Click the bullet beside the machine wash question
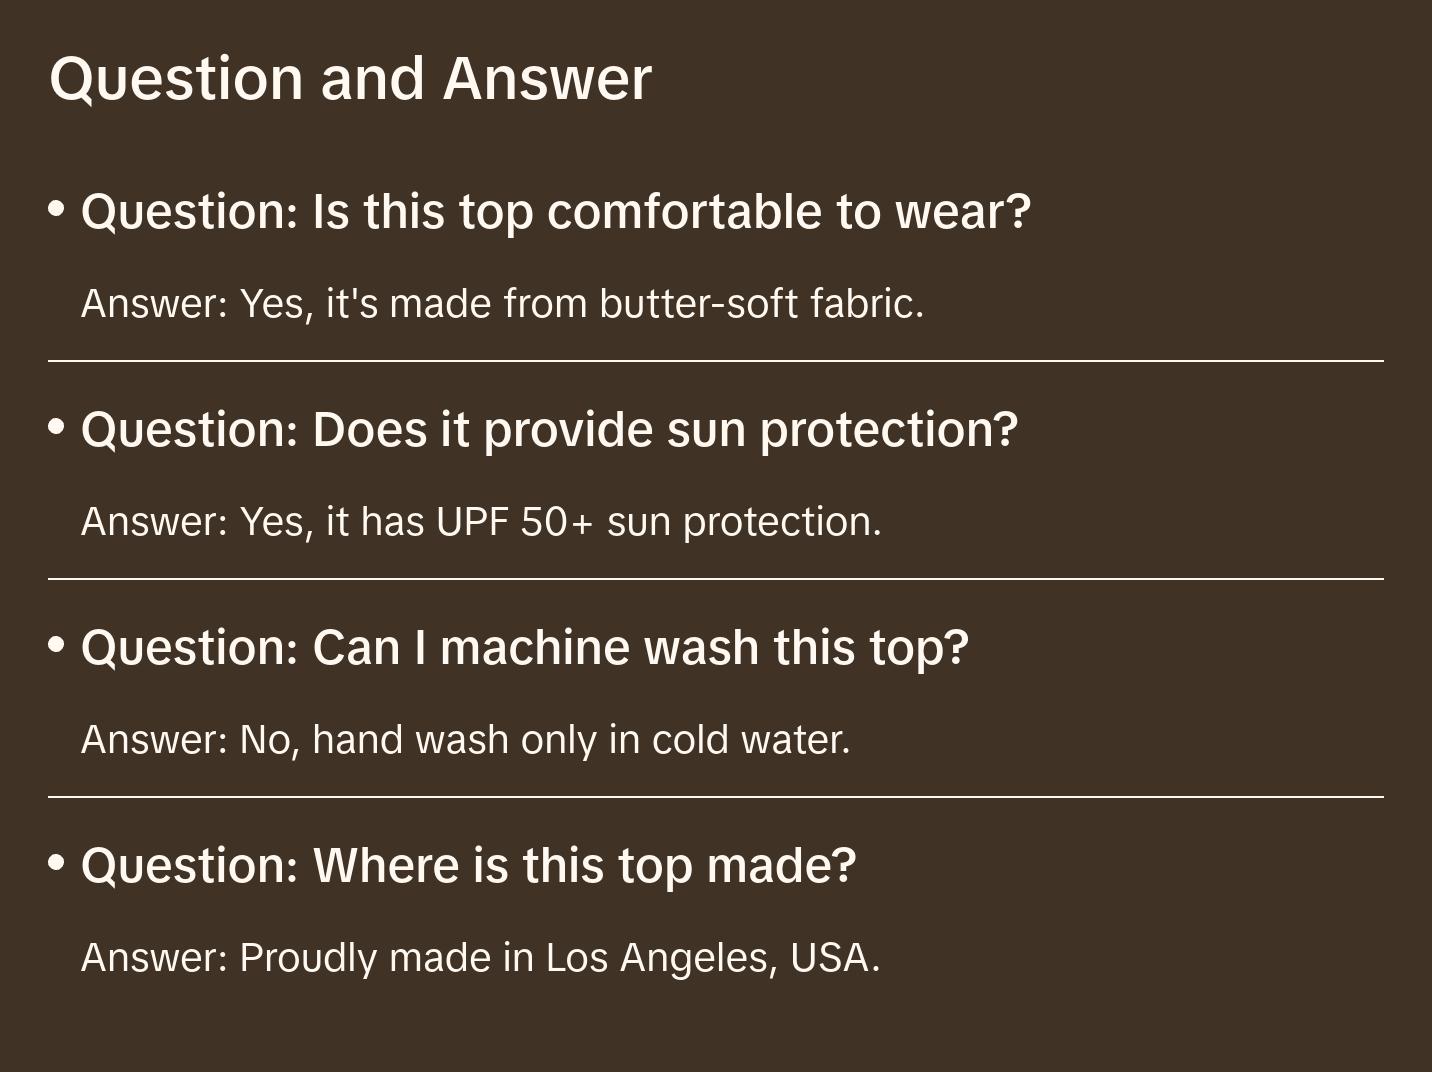The width and height of the screenshot is (1432, 1072). point(57,645)
